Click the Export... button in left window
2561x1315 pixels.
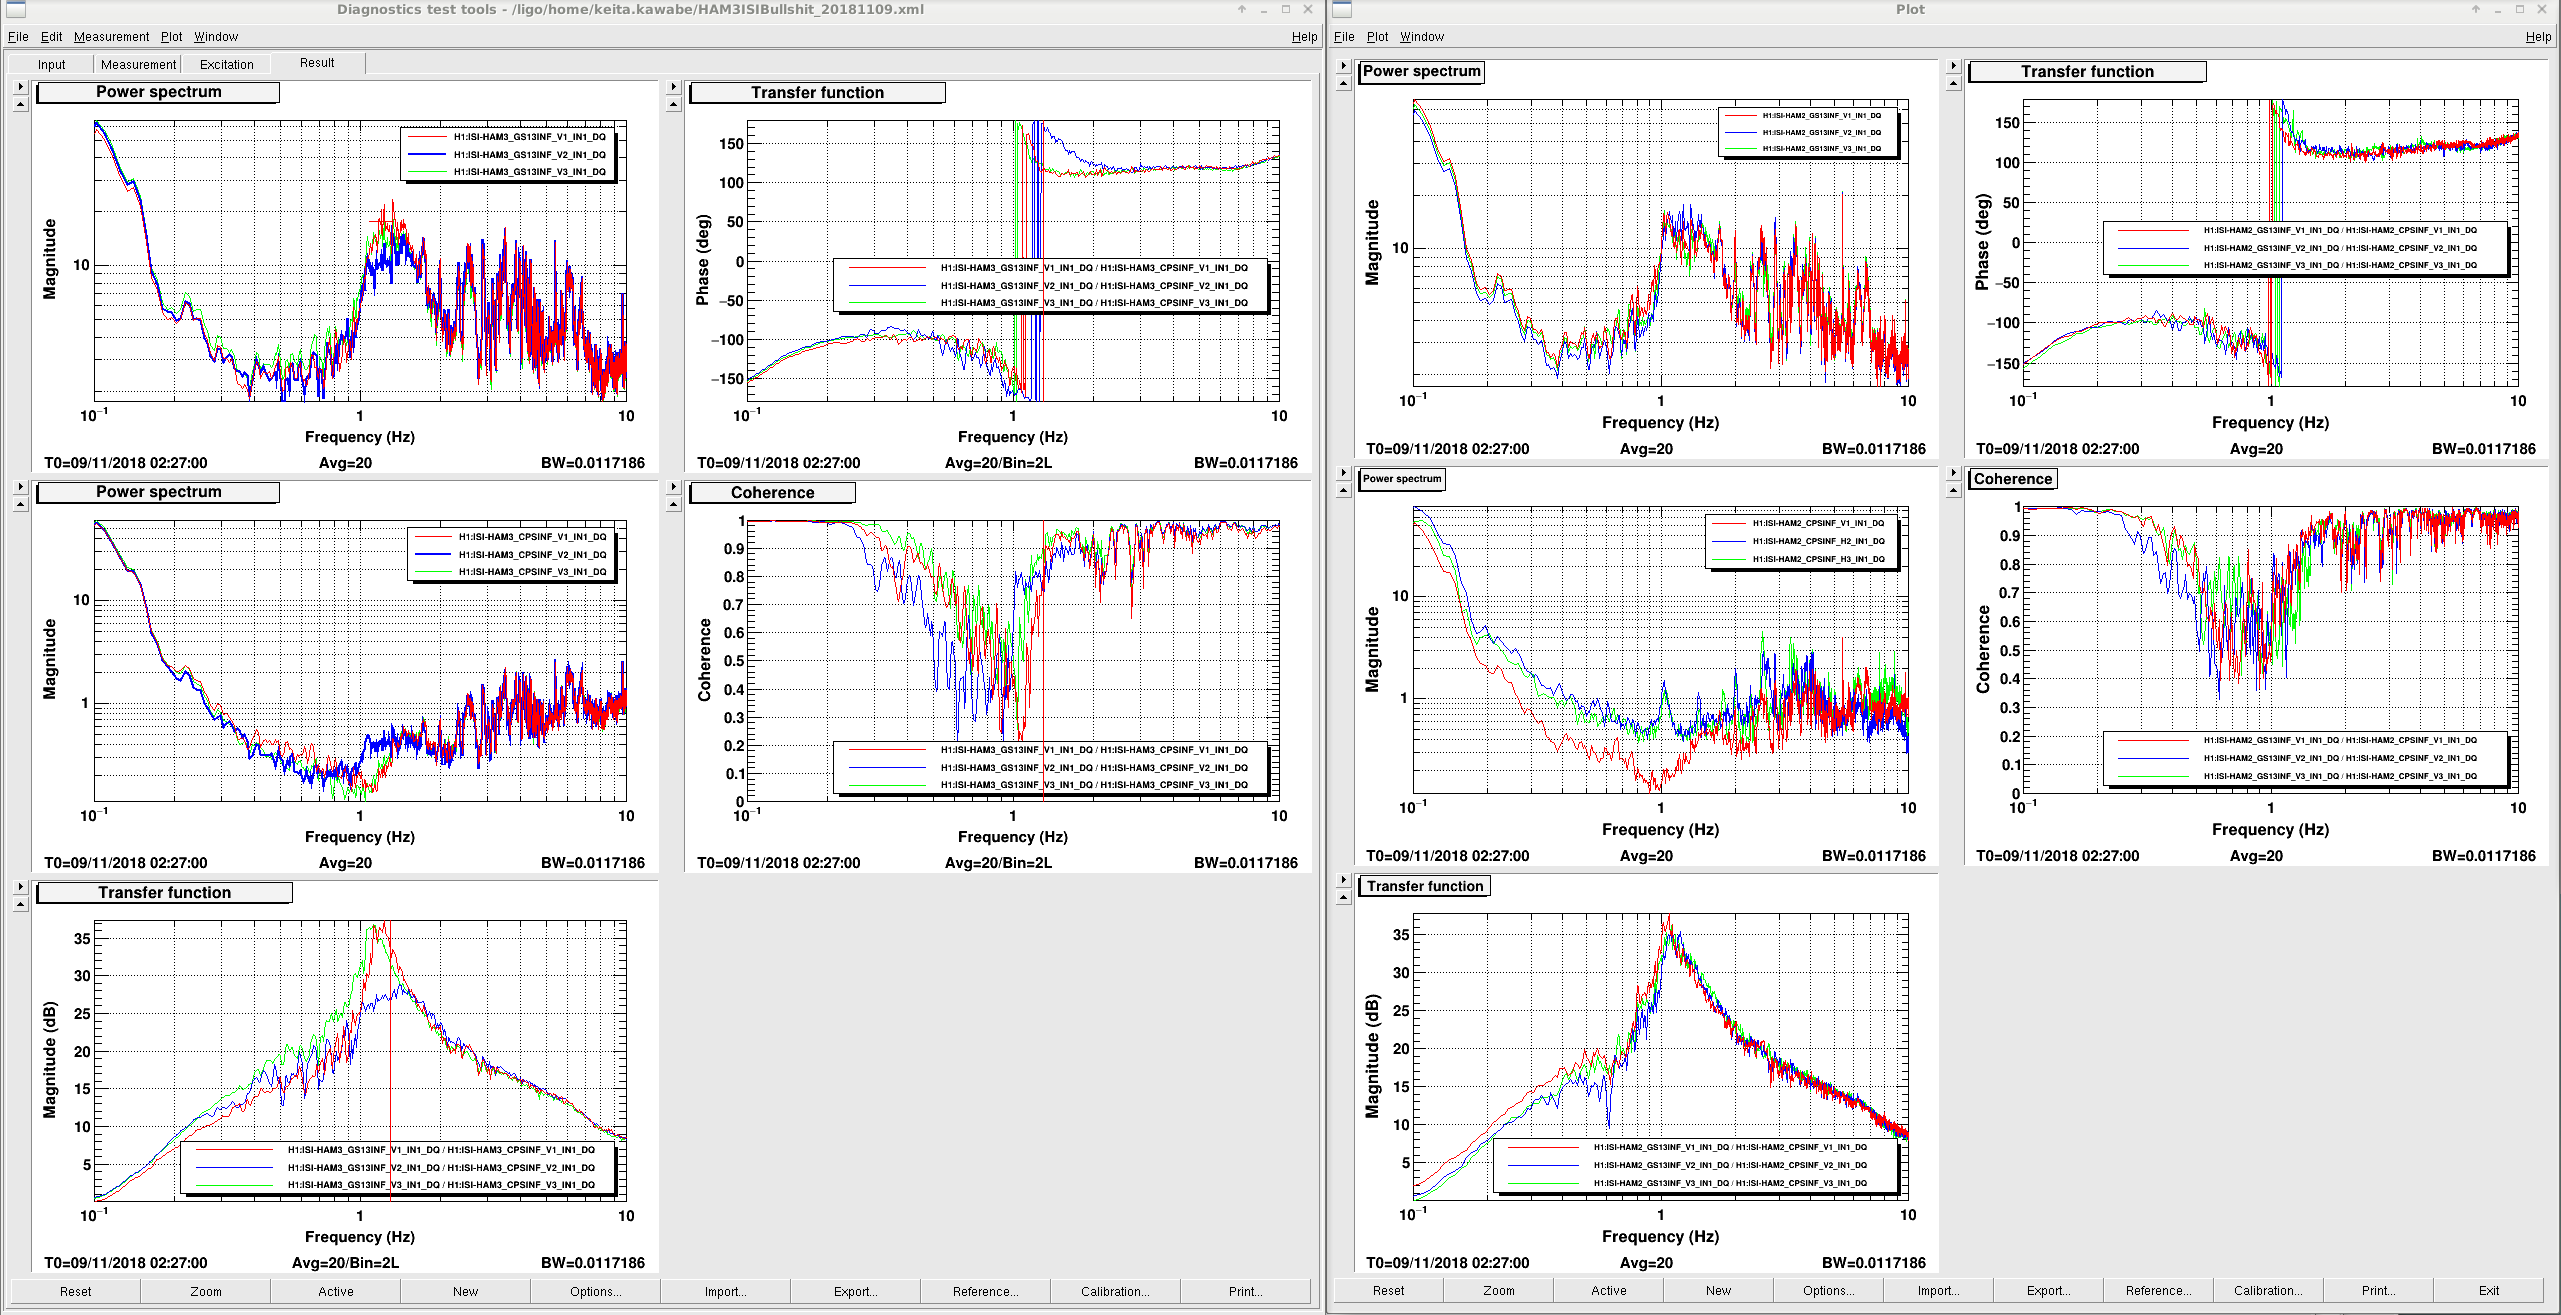(x=855, y=1291)
